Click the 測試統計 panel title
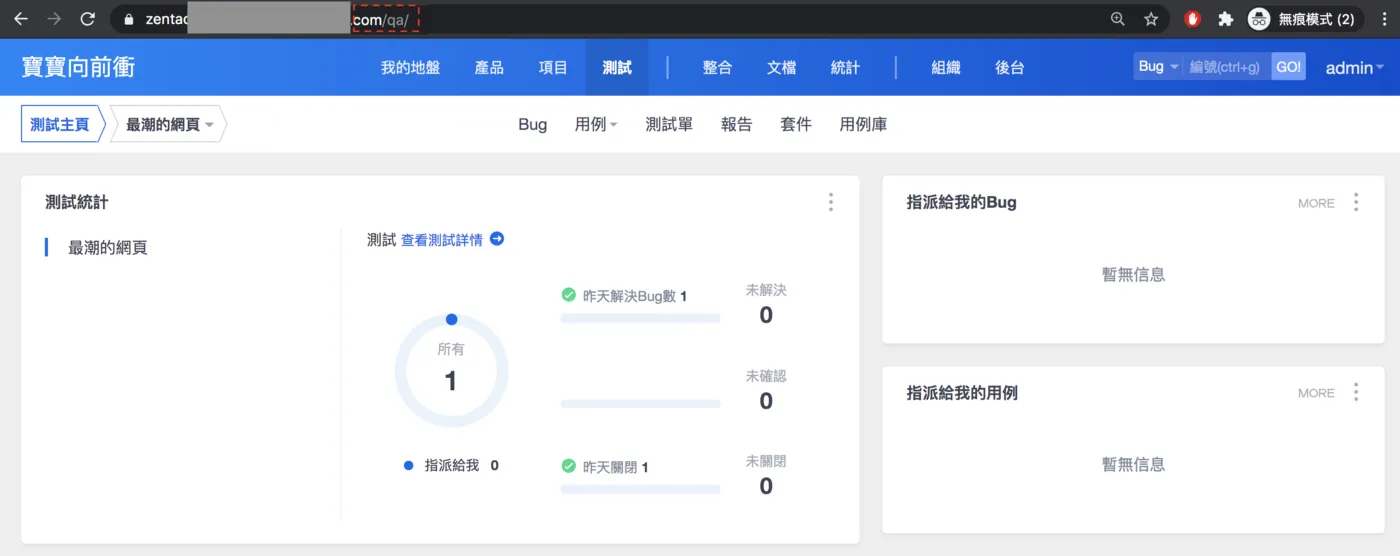The height and width of the screenshot is (556, 1400). tap(77, 202)
